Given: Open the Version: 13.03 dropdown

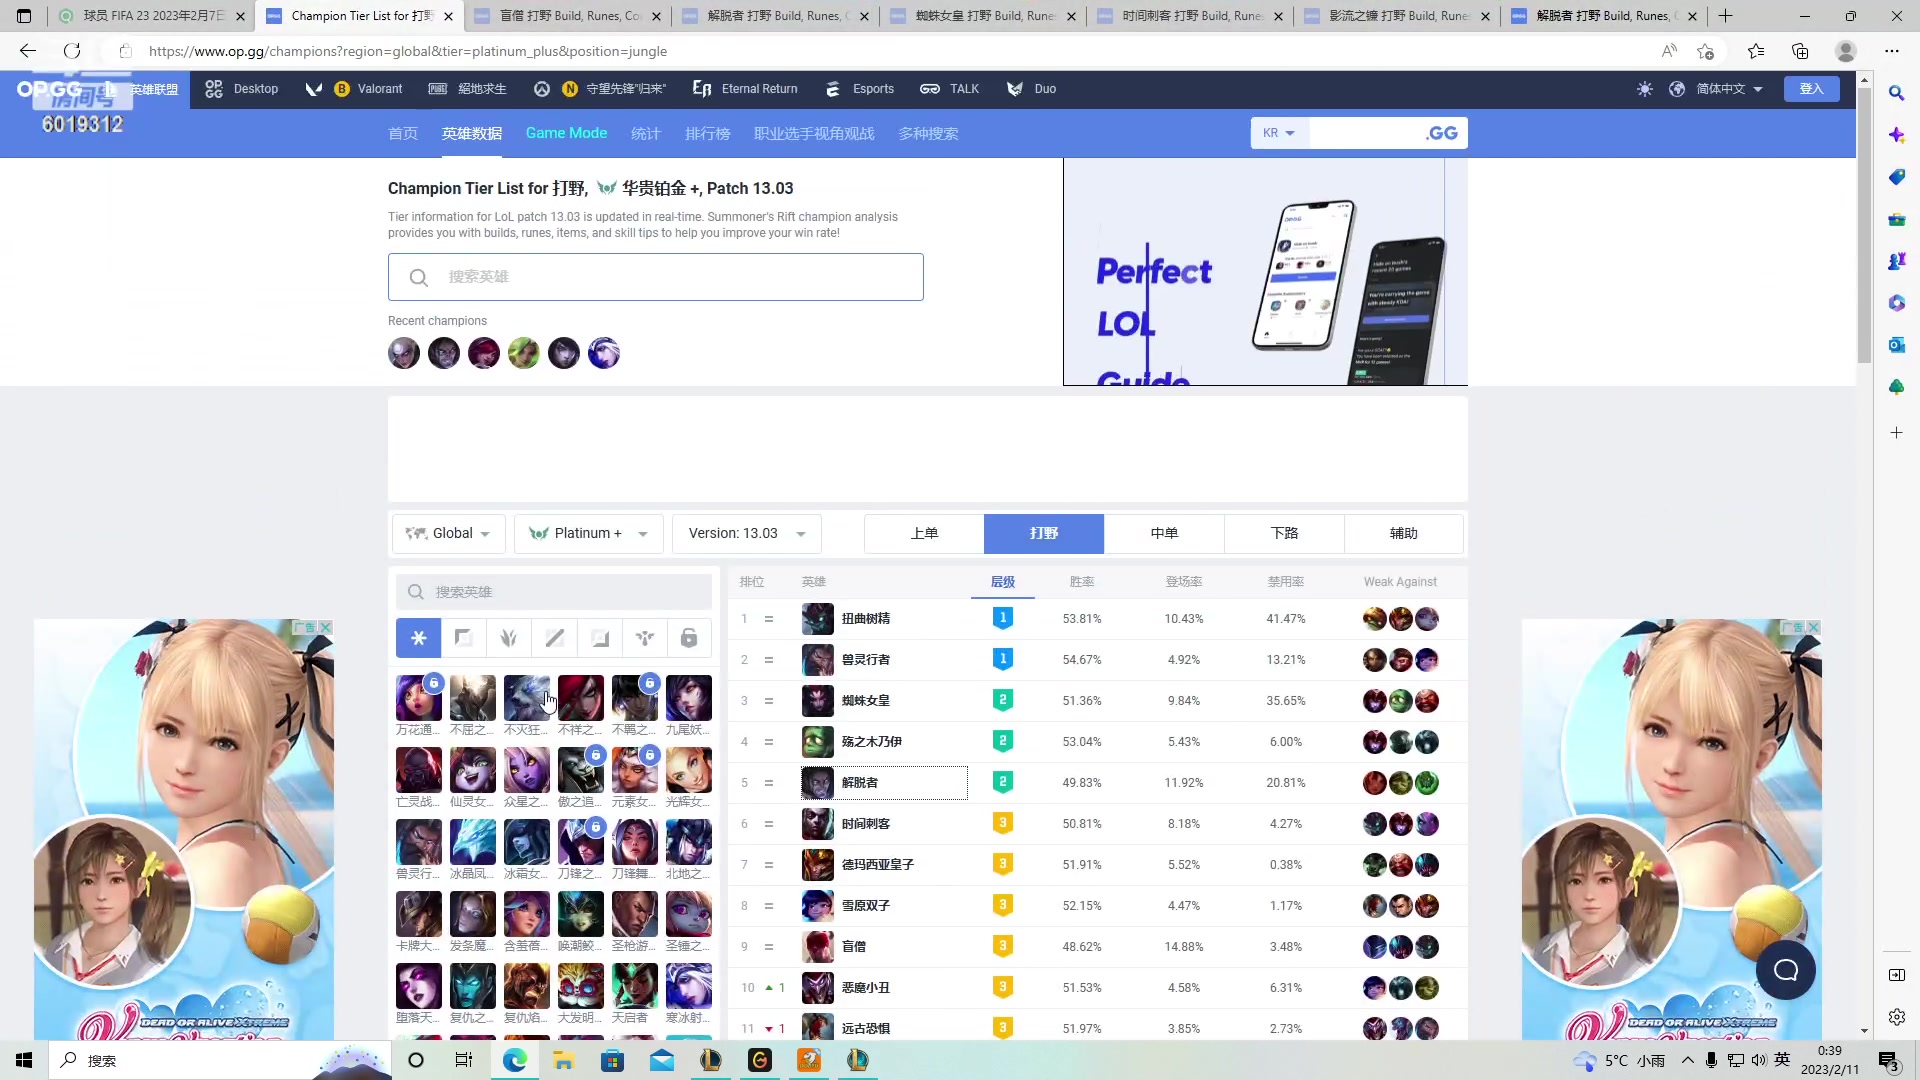Looking at the screenshot, I should [x=747, y=534].
